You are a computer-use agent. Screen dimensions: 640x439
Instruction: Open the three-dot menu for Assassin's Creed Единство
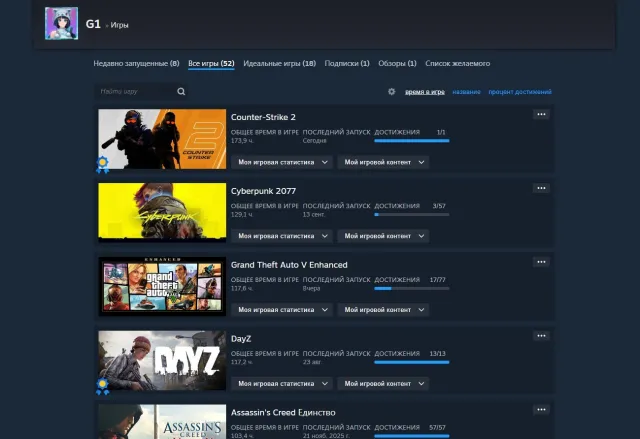[541, 410]
